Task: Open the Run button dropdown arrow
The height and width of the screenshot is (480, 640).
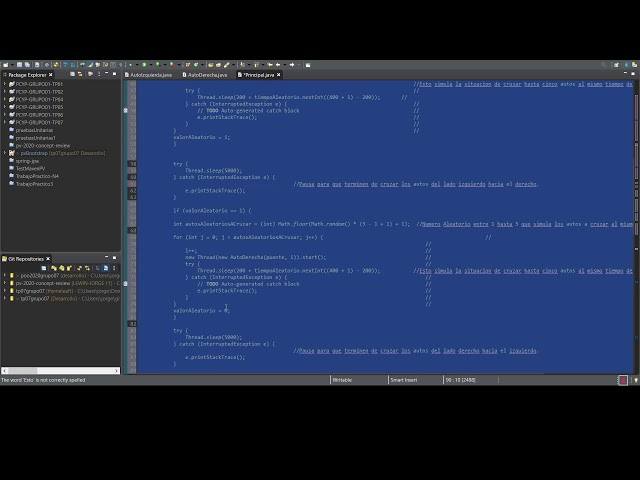Action: 151,65
